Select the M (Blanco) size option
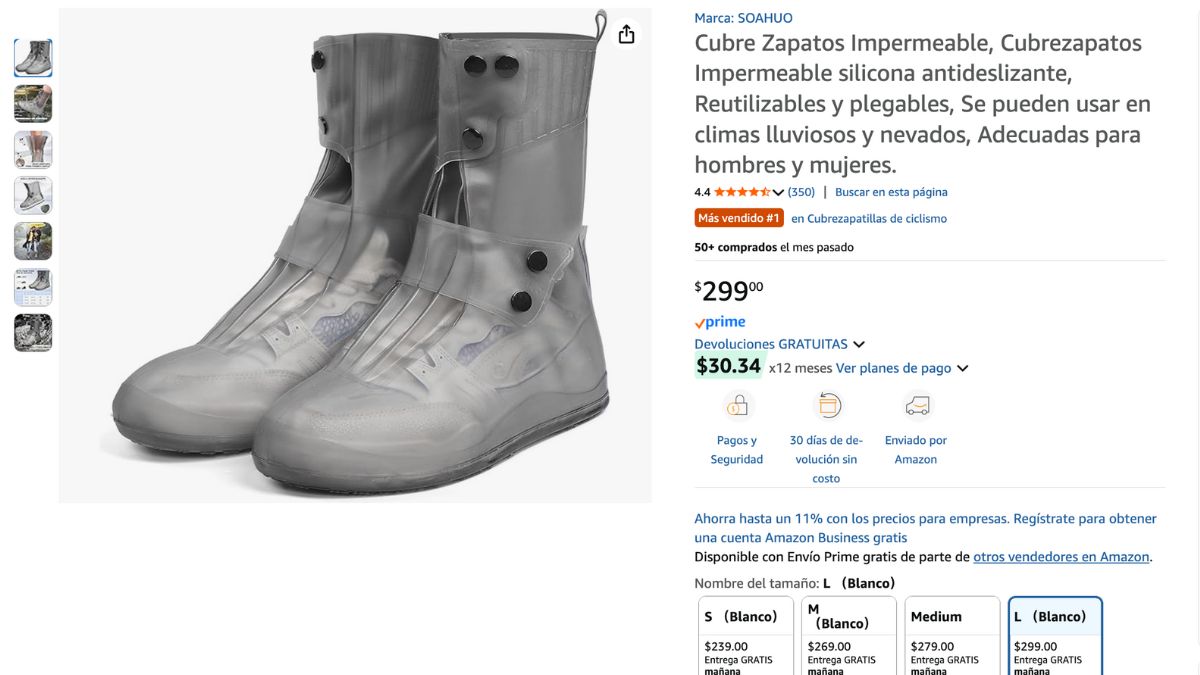This screenshot has height=675, width=1200. (849, 636)
